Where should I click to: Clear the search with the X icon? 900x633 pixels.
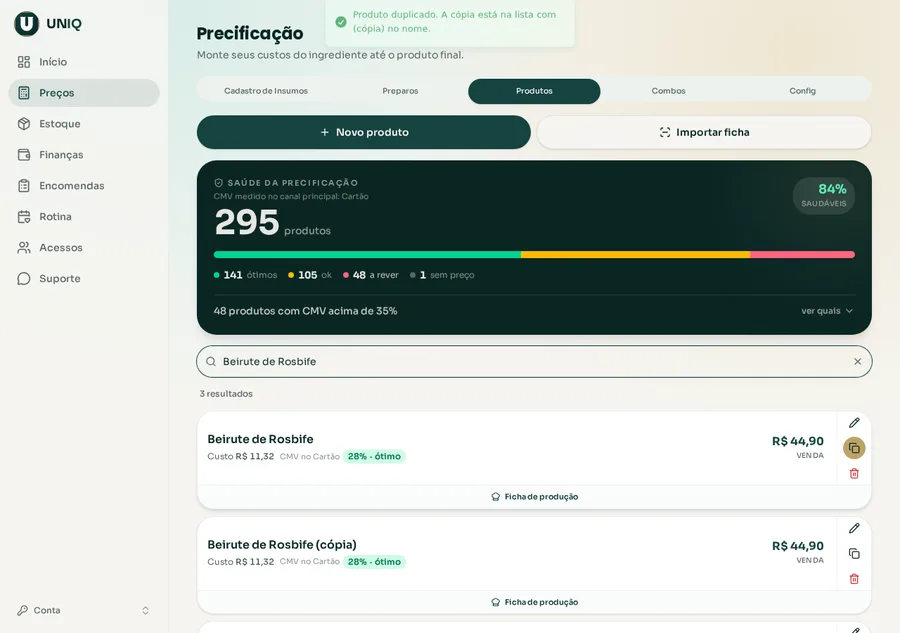coord(858,362)
